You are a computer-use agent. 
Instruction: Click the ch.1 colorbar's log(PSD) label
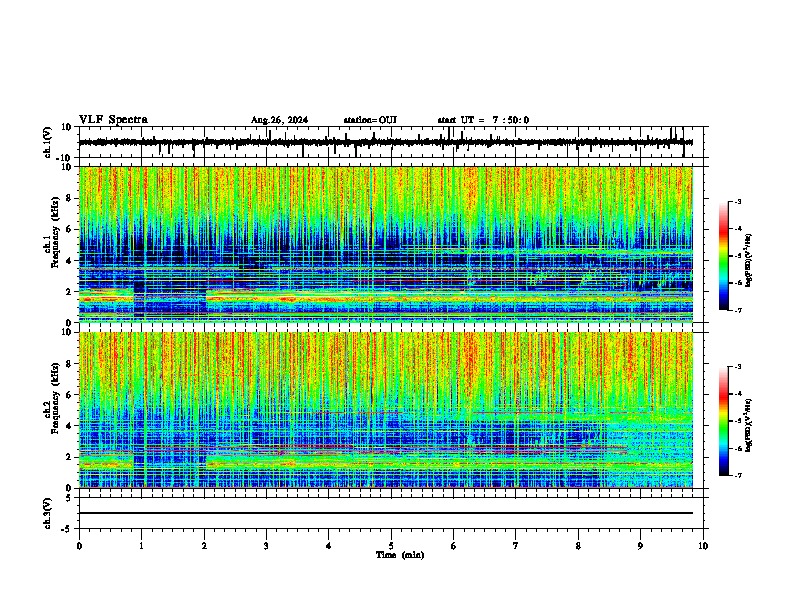point(749,261)
